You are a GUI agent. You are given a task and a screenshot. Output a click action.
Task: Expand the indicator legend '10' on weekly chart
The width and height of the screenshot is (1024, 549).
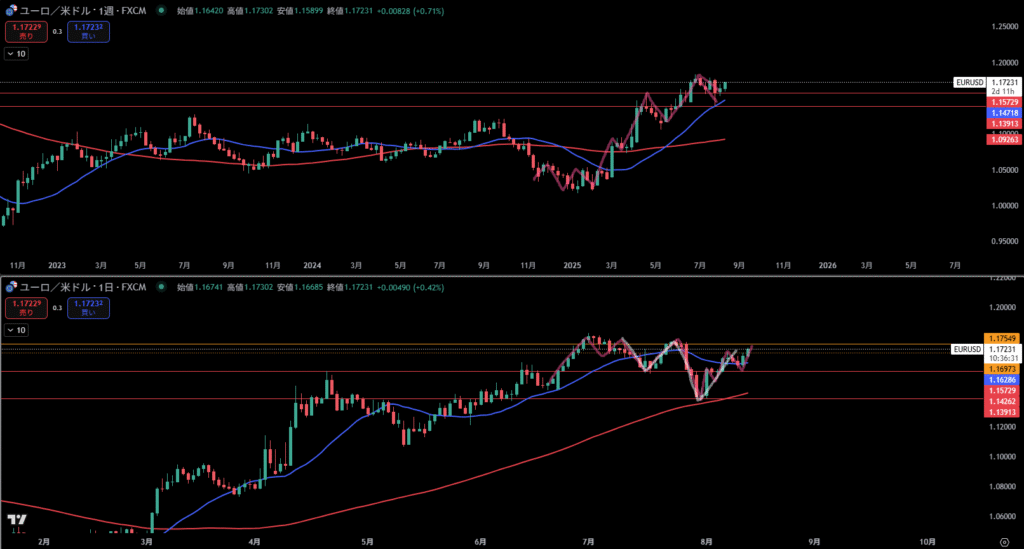tap(16, 54)
